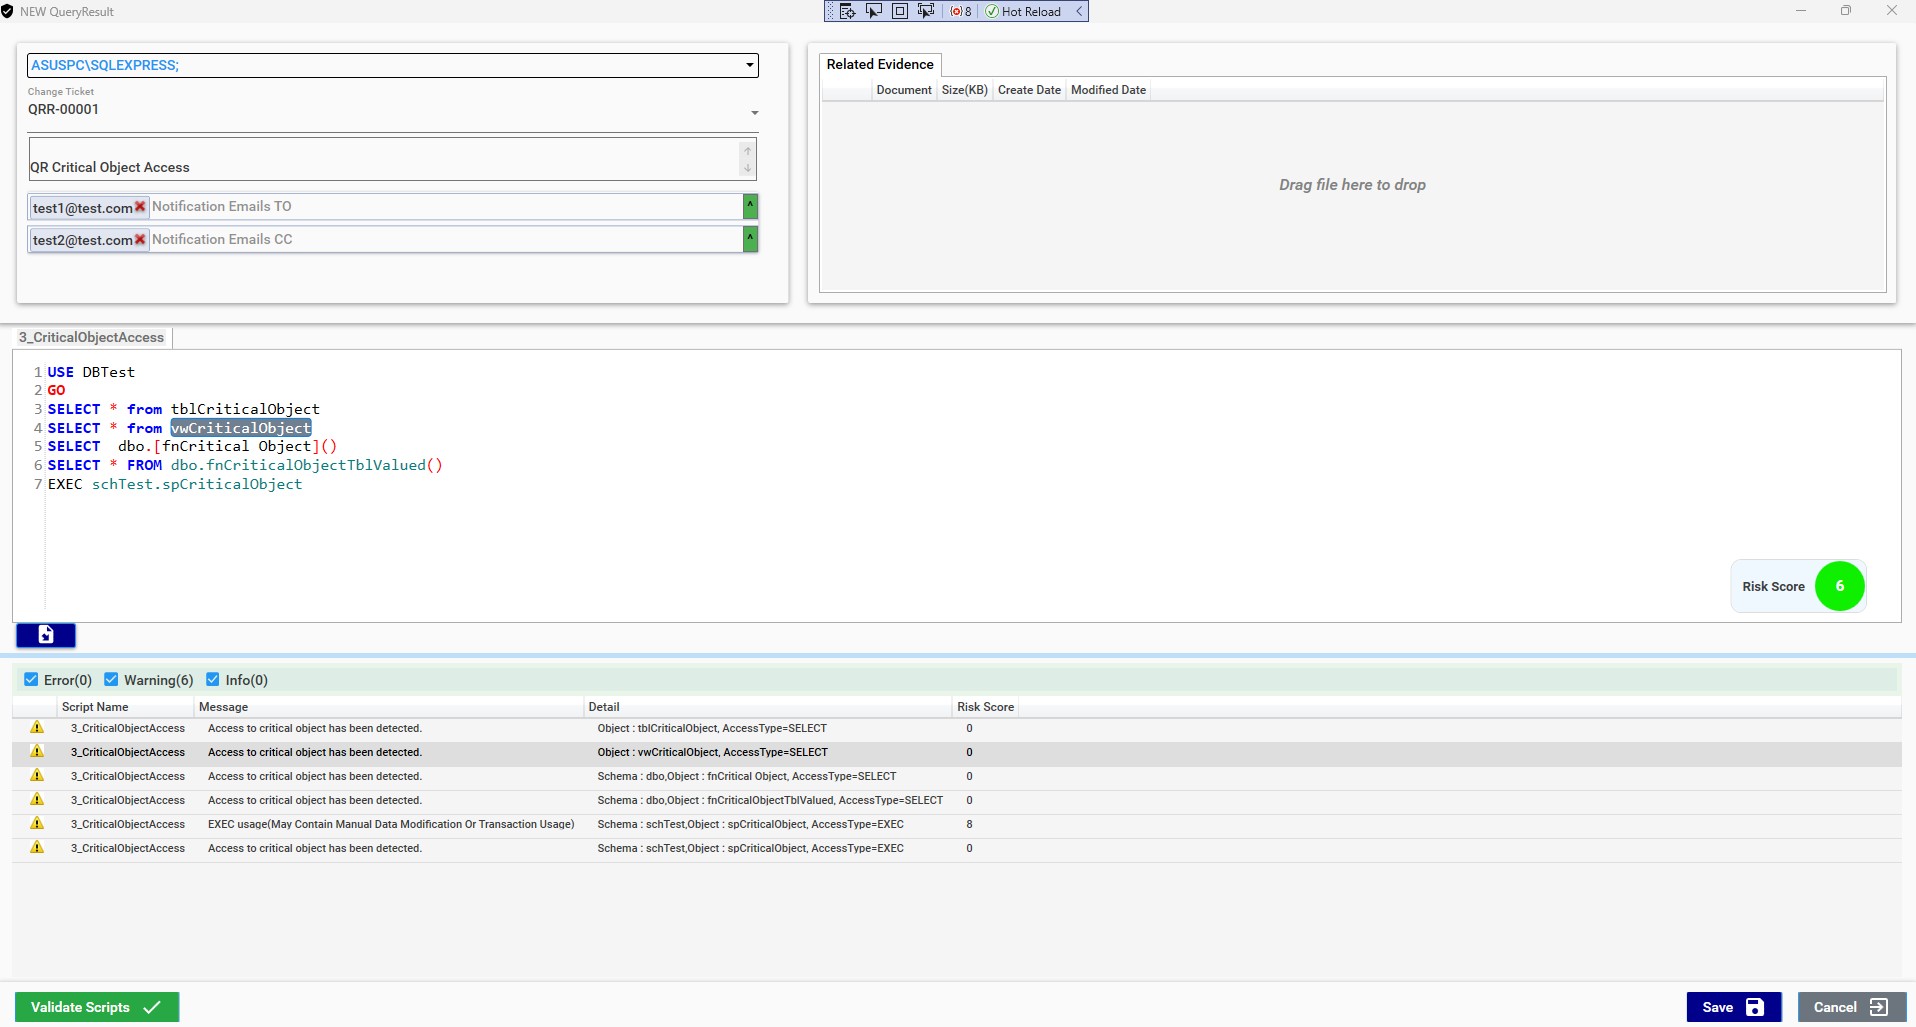
Task: Remove test2@test.com from Notification Emails CC
Action: click(140, 240)
